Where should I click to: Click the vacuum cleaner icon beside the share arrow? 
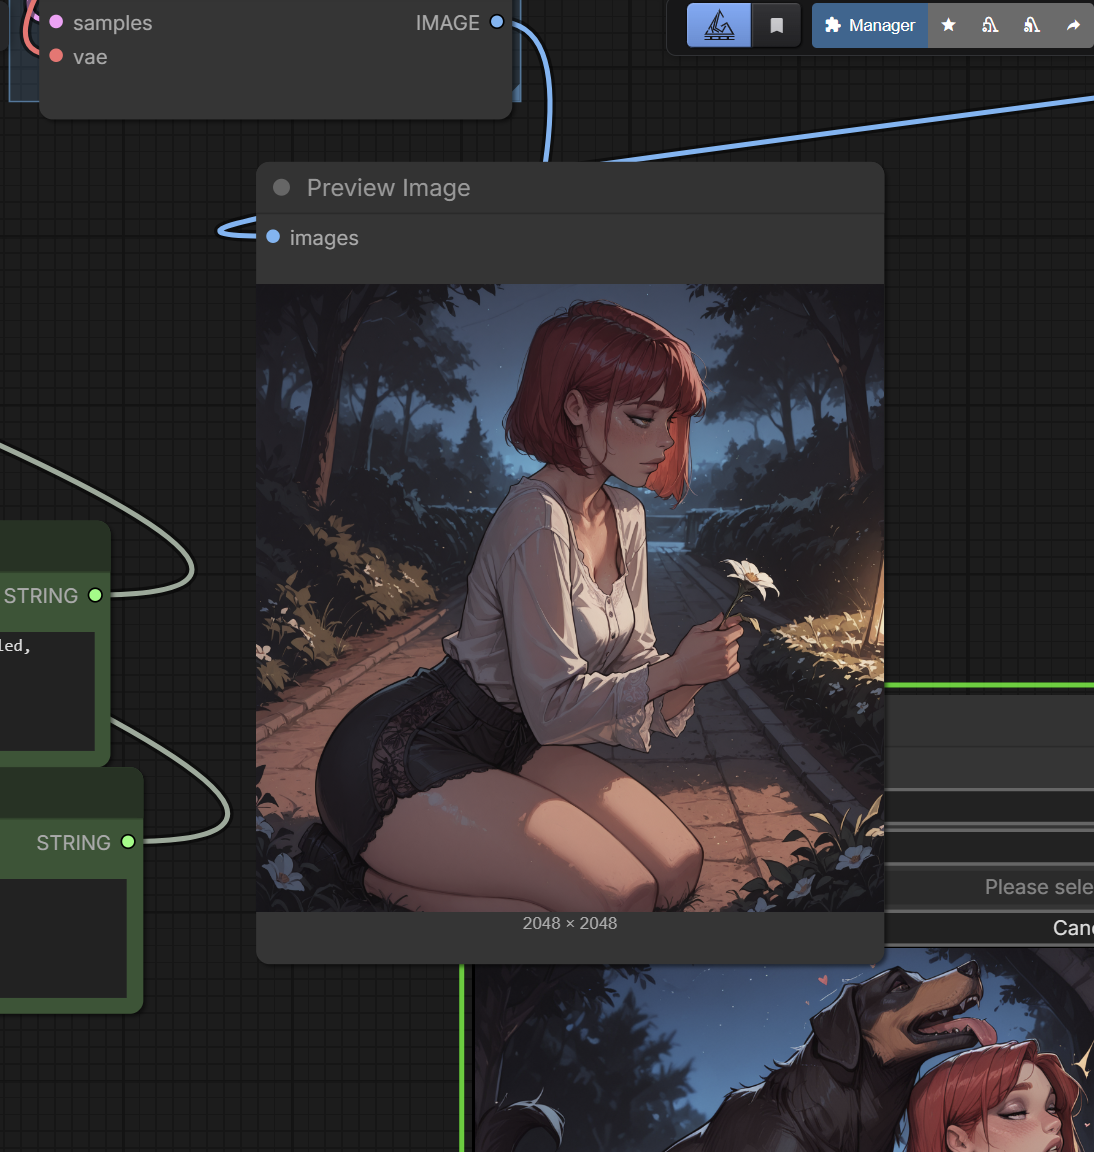[x=1032, y=25]
